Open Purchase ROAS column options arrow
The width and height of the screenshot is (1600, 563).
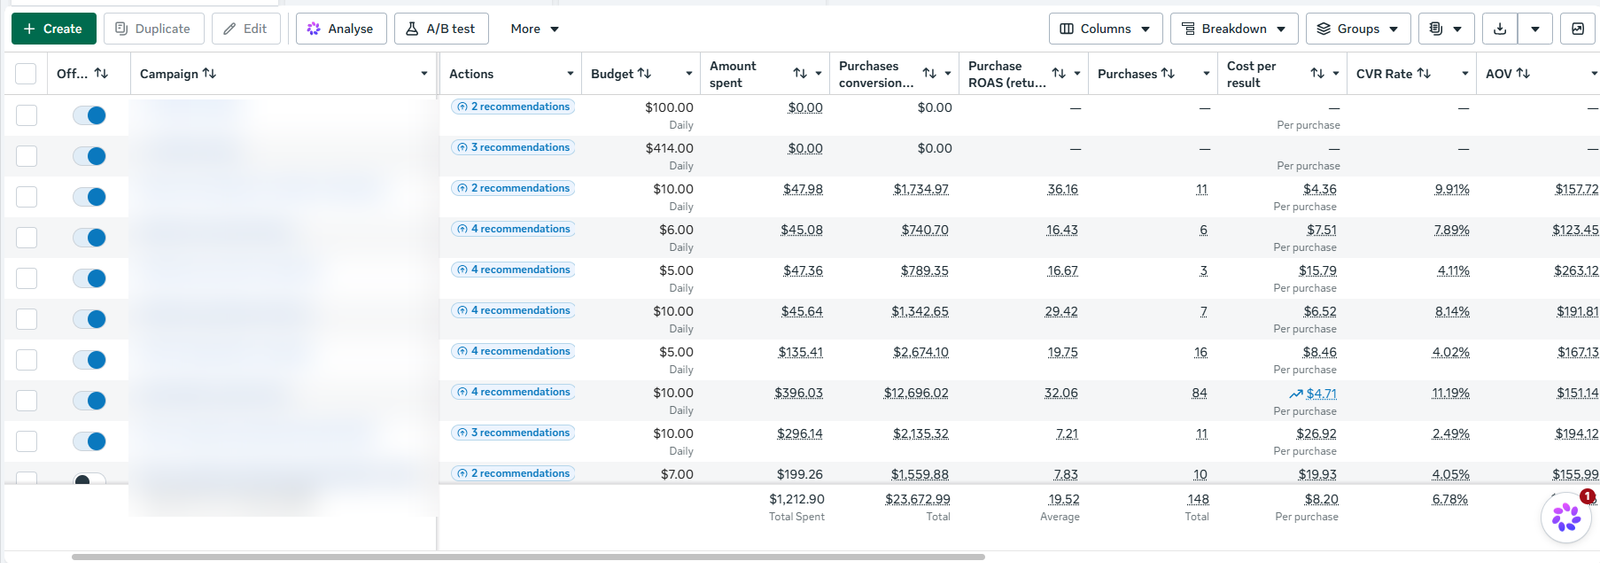pyautogui.click(x=1077, y=74)
